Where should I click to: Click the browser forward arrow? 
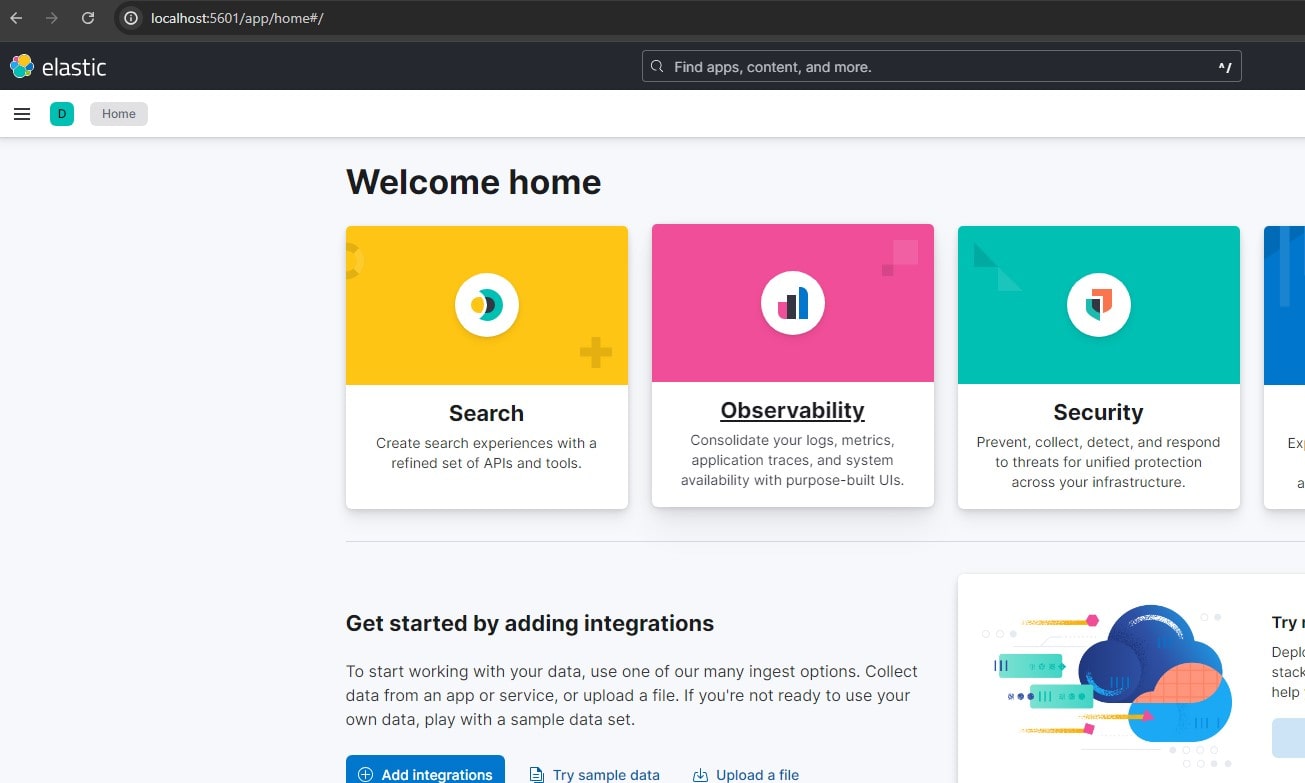pyautogui.click(x=52, y=18)
